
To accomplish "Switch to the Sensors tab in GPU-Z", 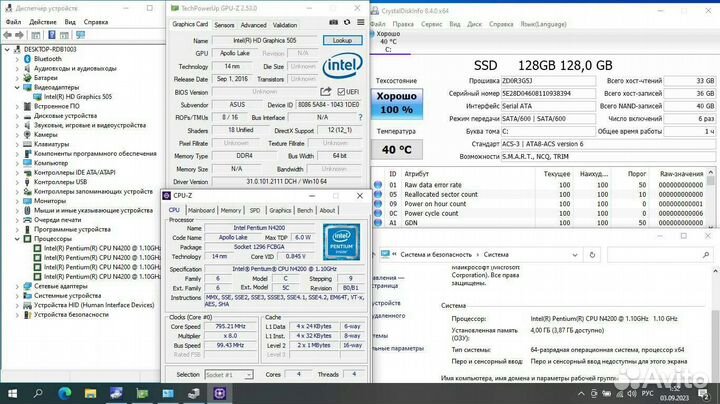I will (224, 25).
